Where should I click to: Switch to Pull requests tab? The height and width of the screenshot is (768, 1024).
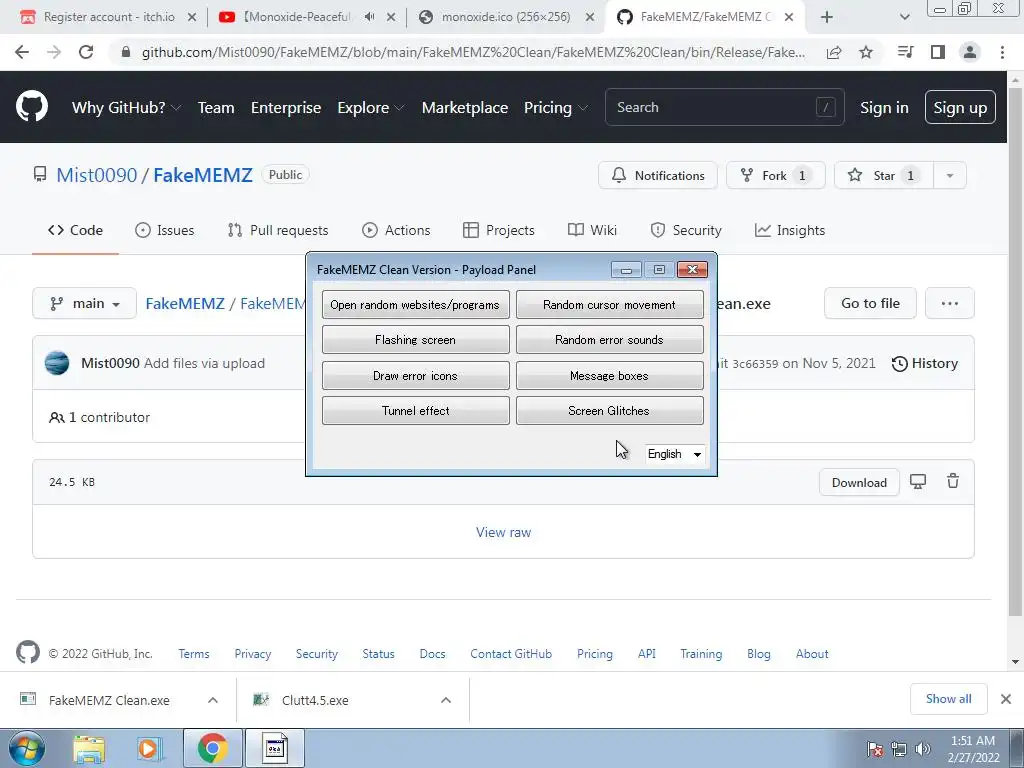click(278, 230)
